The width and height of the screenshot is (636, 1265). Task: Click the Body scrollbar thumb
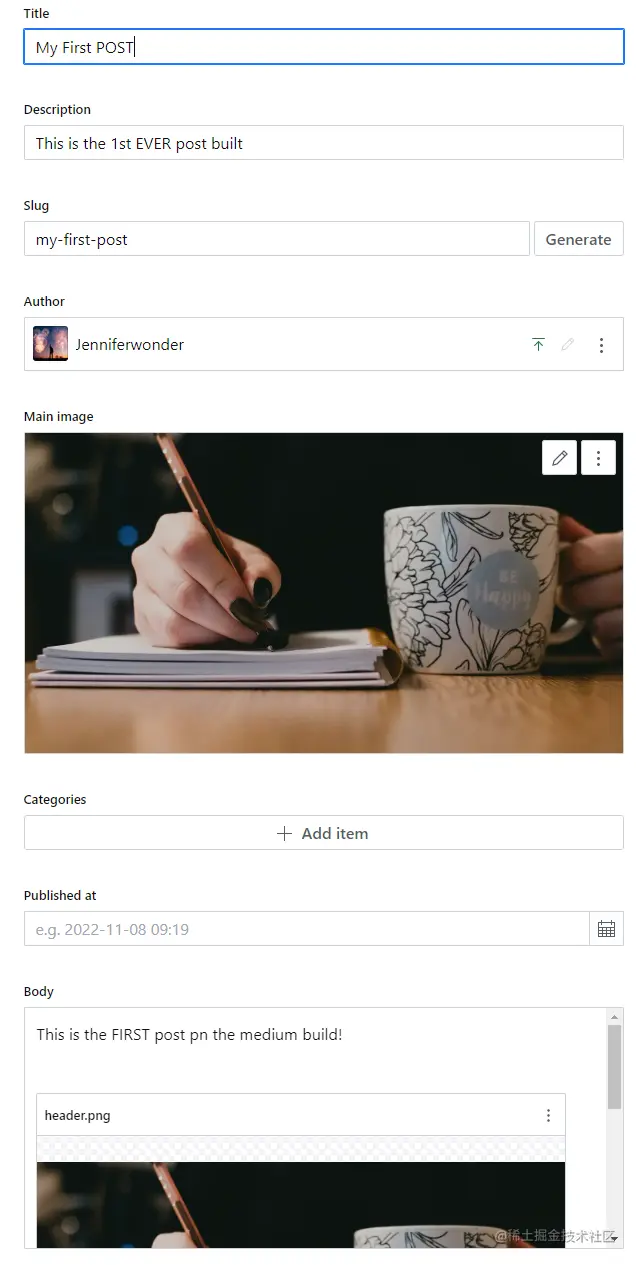coord(614,1066)
